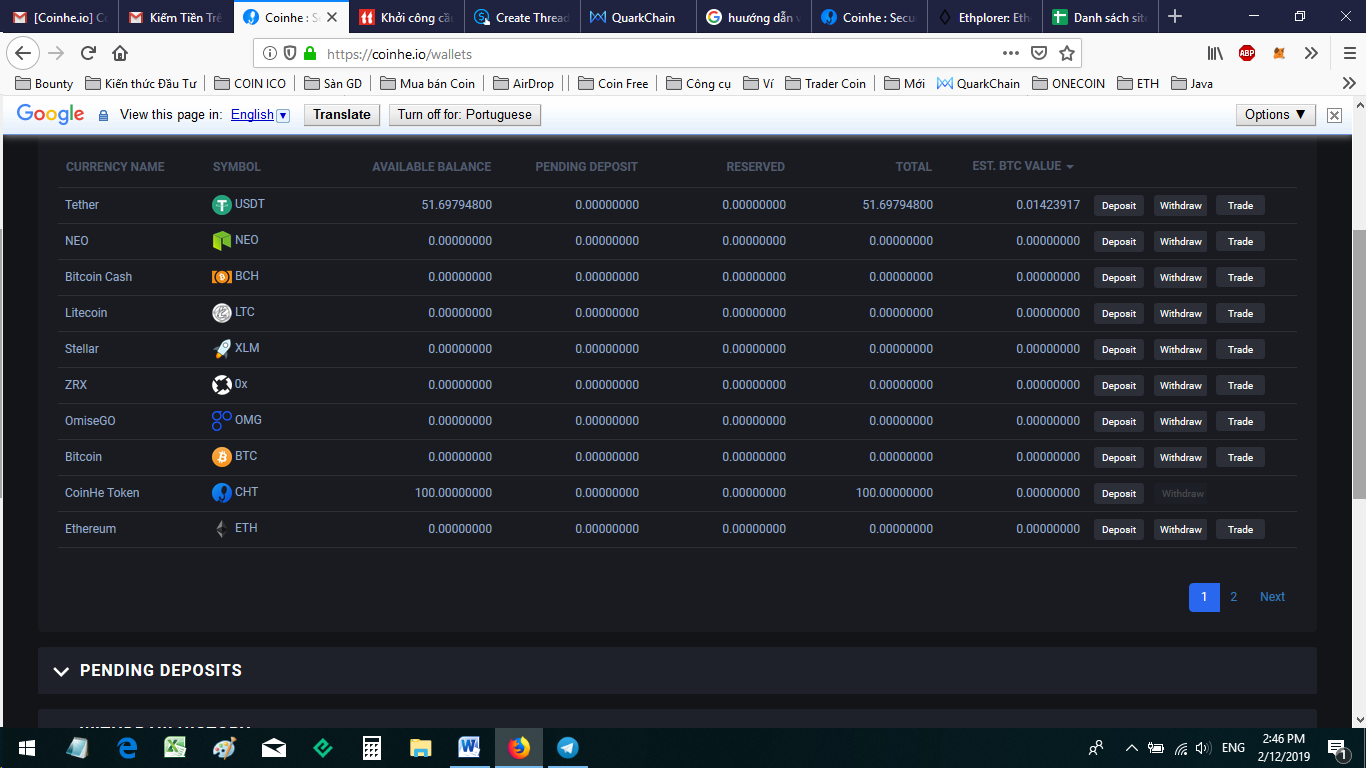Switch to the QuarkChain browser tab

coord(636,17)
